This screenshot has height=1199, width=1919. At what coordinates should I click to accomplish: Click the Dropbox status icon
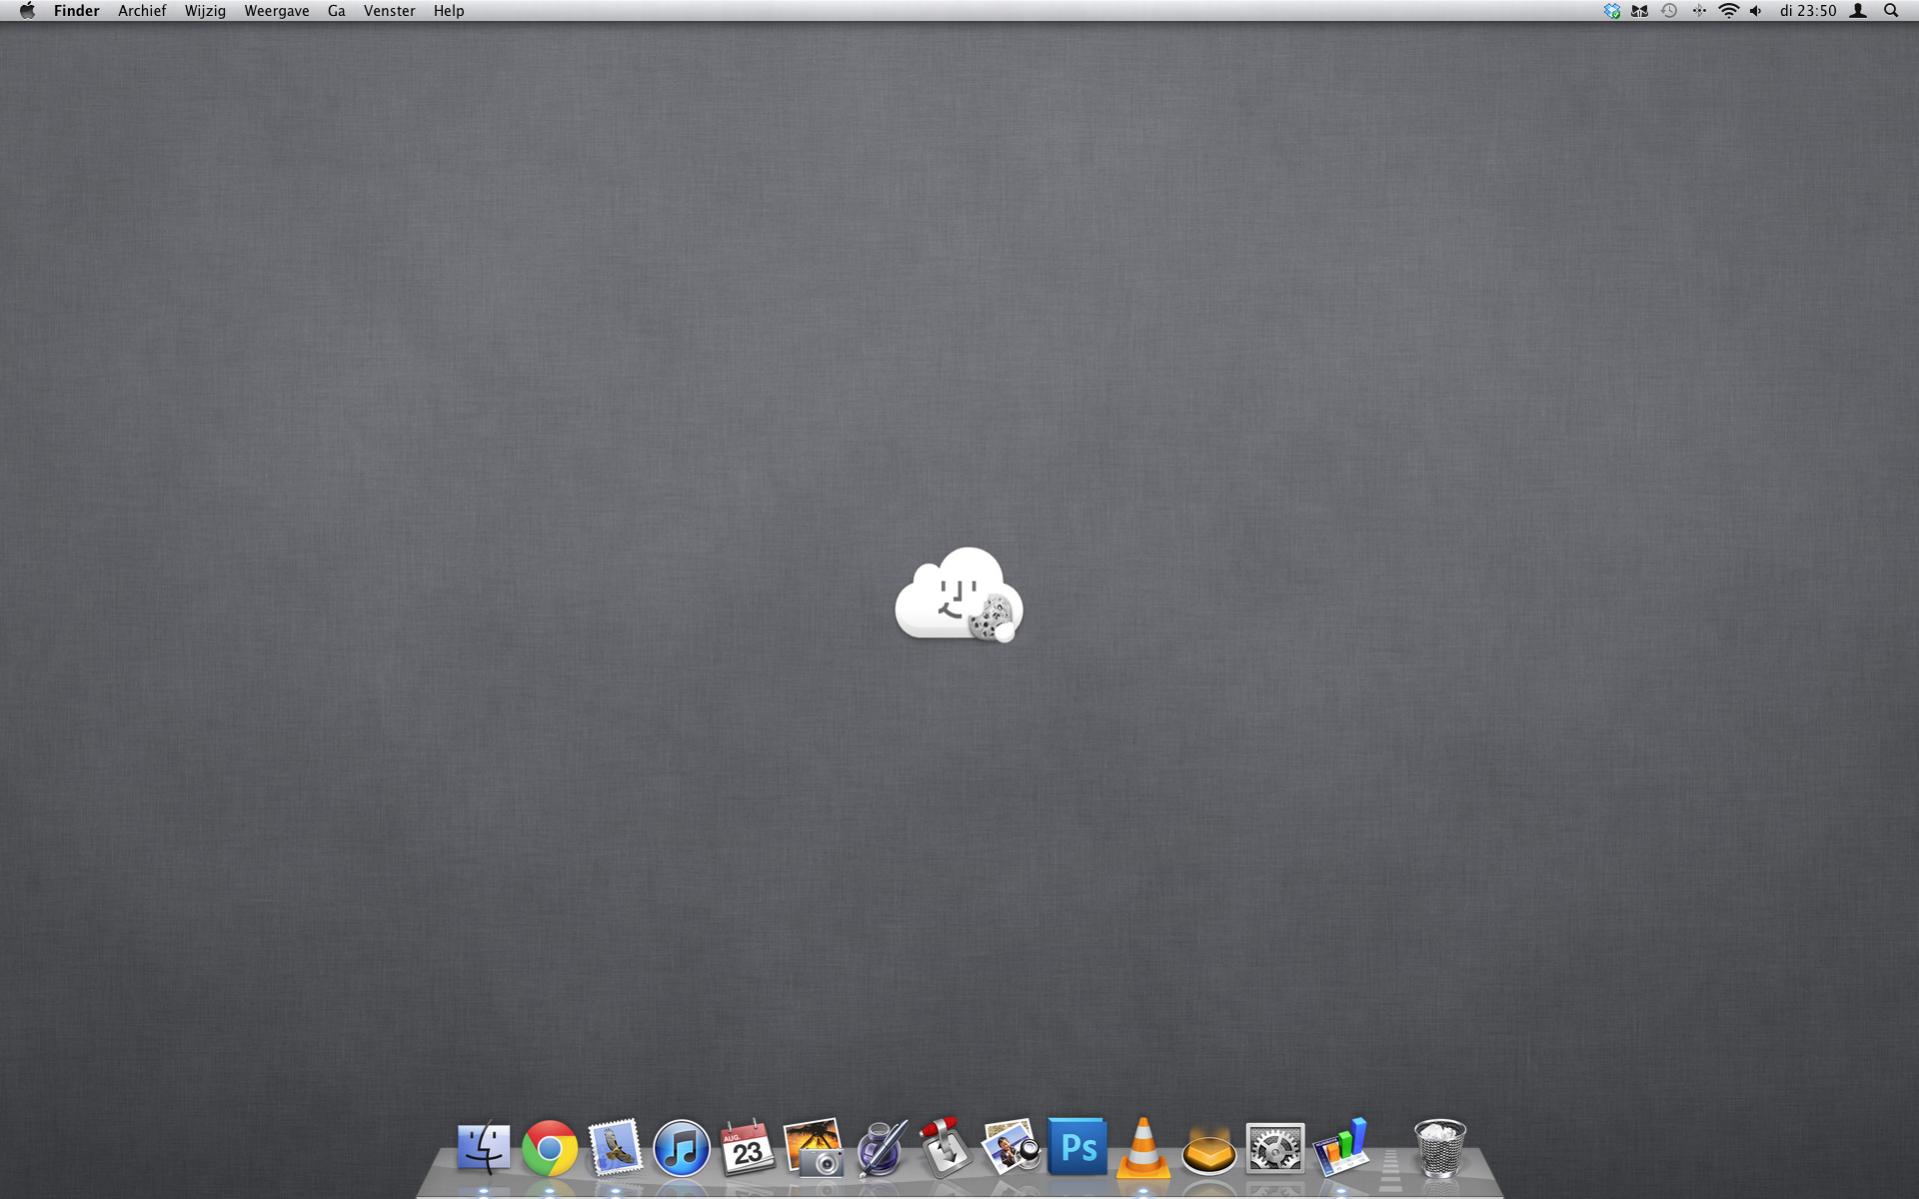[1611, 11]
